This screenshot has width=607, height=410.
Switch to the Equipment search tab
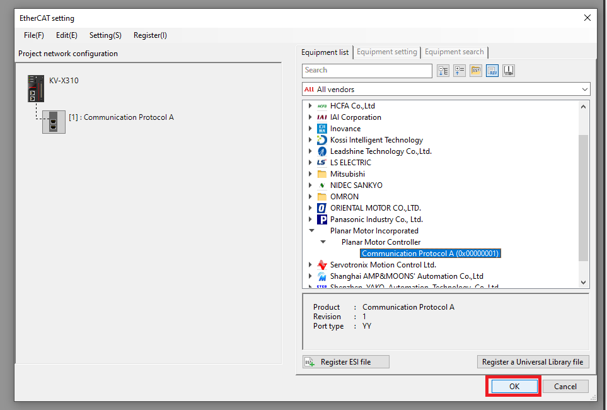pyautogui.click(x=454, y=52)
